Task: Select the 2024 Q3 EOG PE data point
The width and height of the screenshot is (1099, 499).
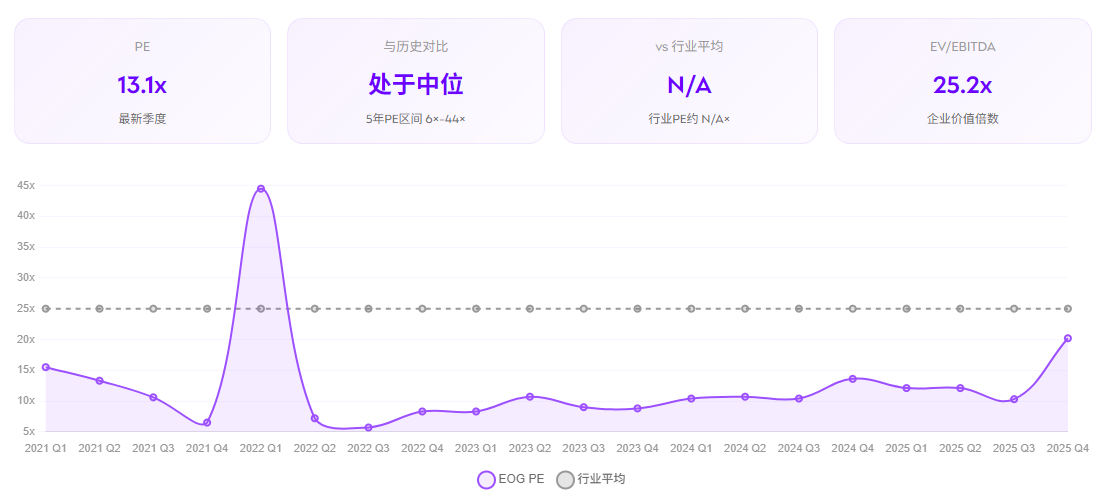Action: (x=798, y=398)
